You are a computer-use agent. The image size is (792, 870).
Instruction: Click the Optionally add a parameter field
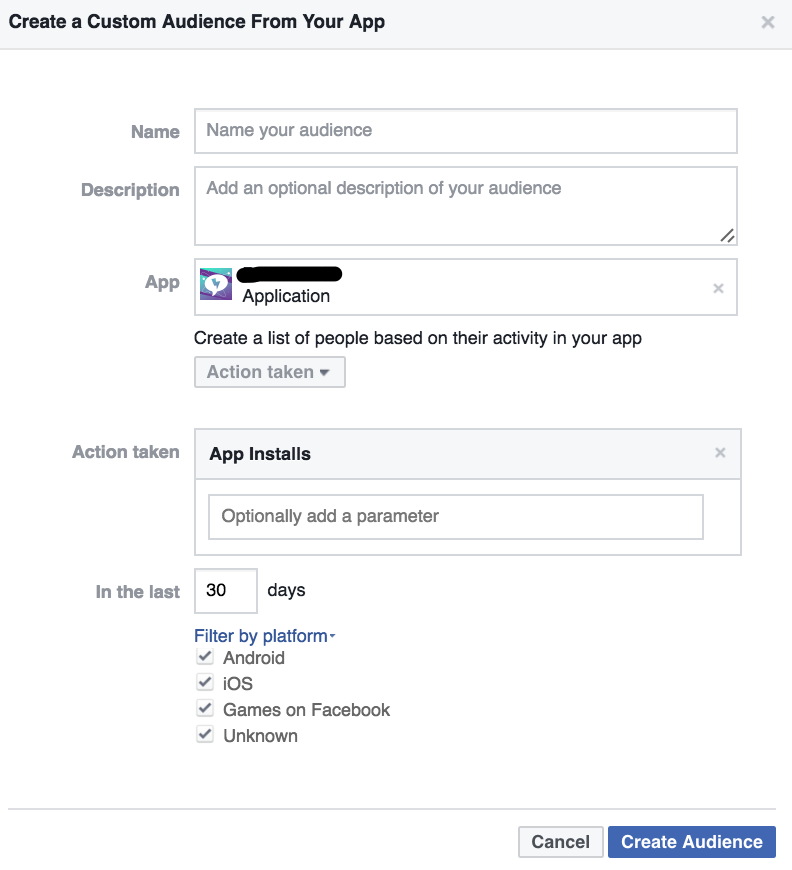pos(455,517)
